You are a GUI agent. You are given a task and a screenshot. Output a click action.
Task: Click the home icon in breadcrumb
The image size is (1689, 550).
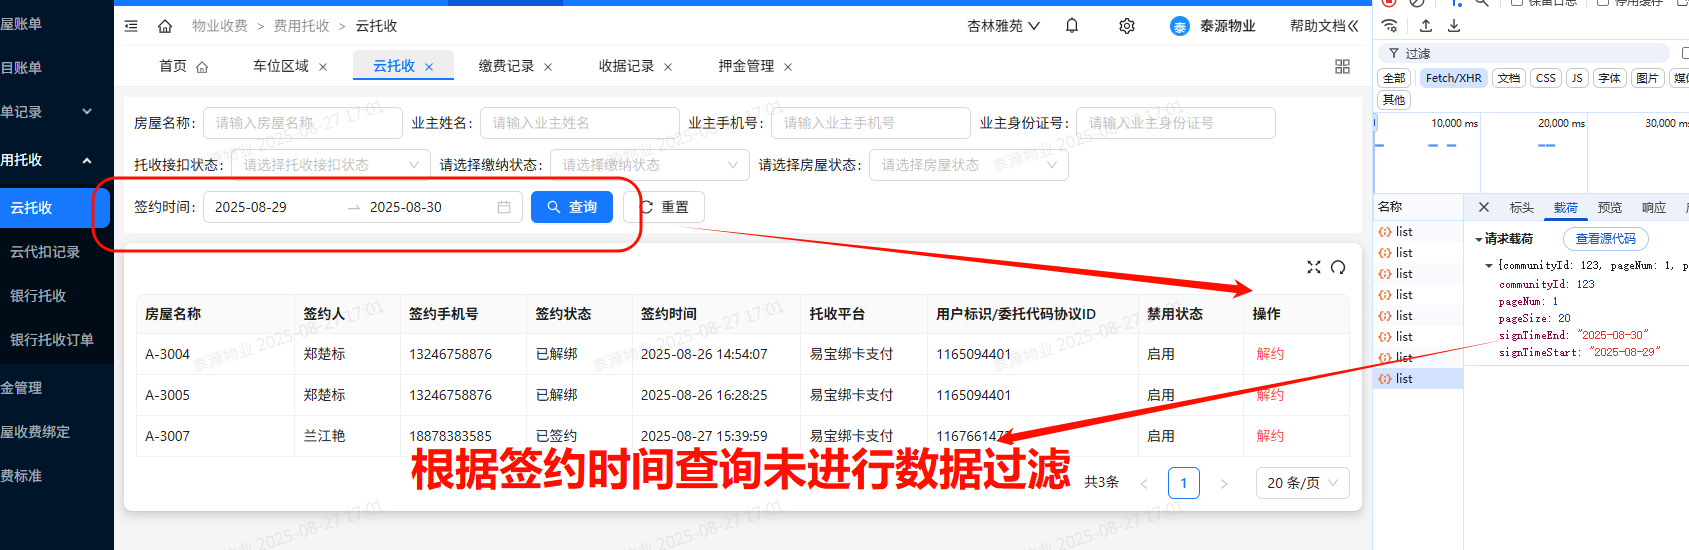click(165, 26)
